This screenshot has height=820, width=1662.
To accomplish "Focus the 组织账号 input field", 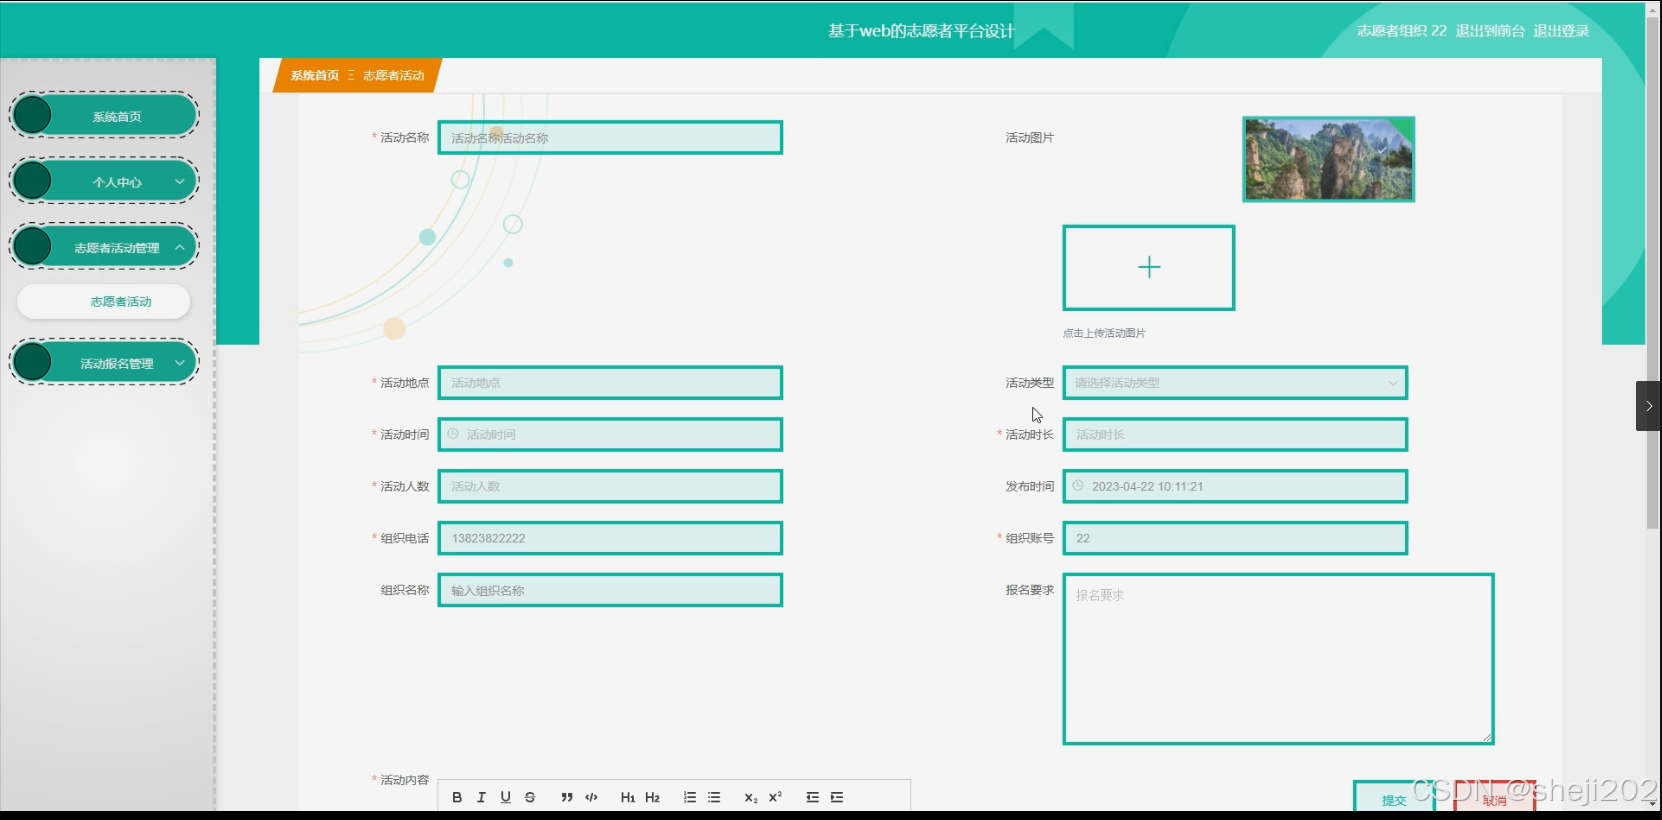I will point(1235,538).
